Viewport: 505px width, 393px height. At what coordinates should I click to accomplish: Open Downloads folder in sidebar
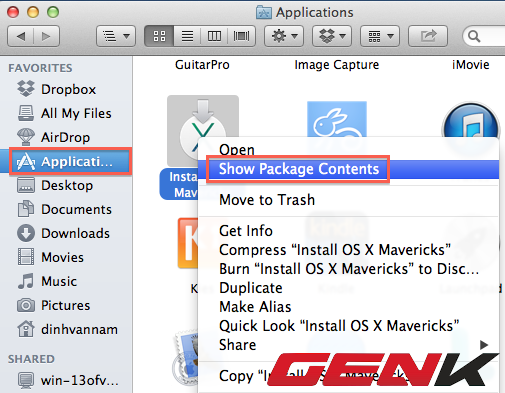[x=66, y=233]
